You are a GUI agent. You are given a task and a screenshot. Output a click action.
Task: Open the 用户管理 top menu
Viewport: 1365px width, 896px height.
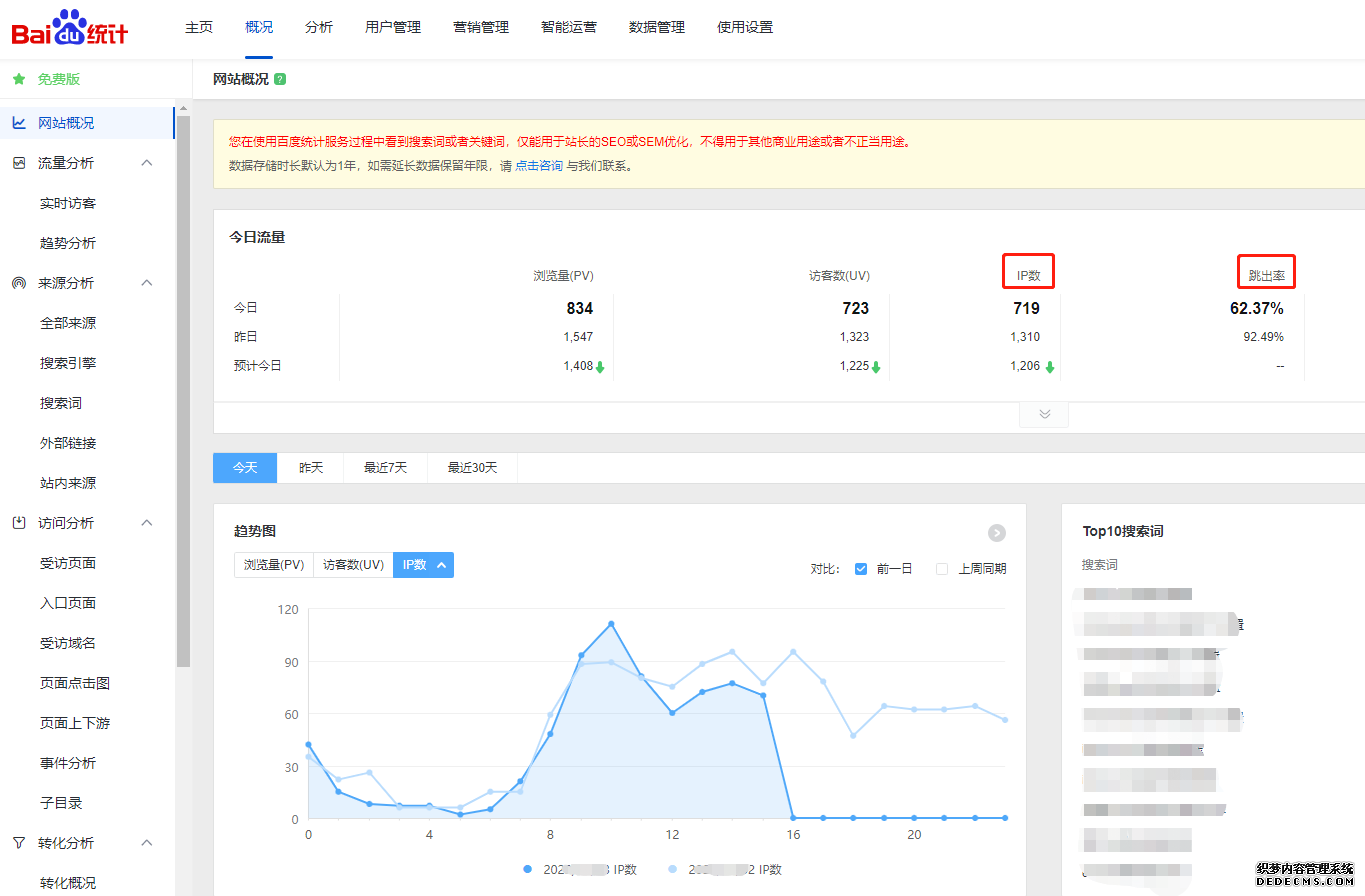393,27
